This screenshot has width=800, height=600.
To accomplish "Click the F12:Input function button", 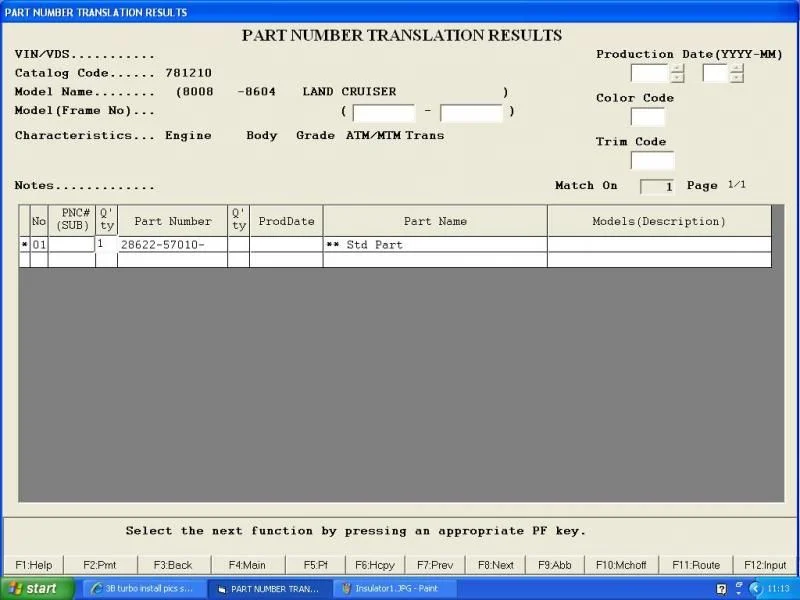I will pyautogui.click(x=765, y=565).
